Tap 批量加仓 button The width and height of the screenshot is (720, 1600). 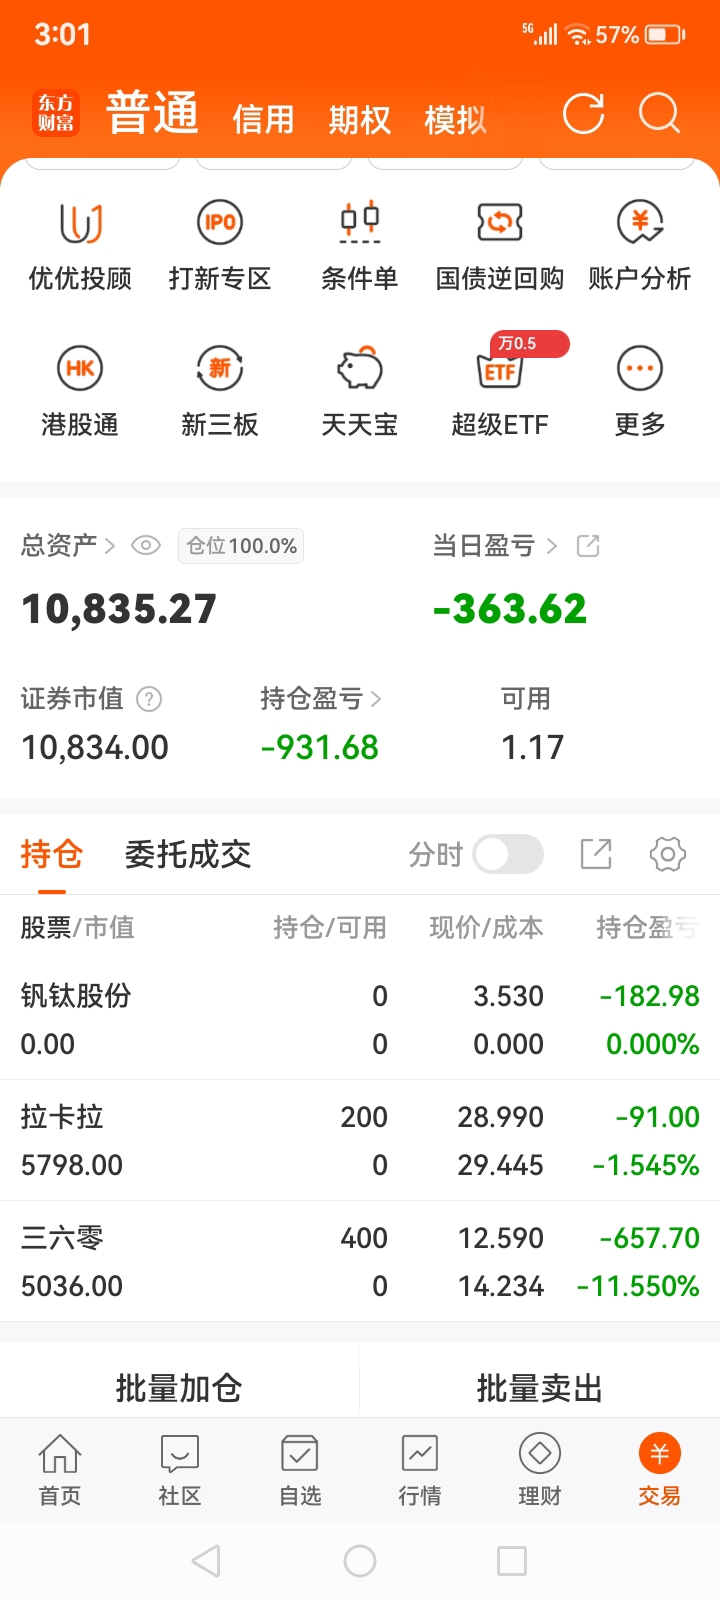[179, 1388]
